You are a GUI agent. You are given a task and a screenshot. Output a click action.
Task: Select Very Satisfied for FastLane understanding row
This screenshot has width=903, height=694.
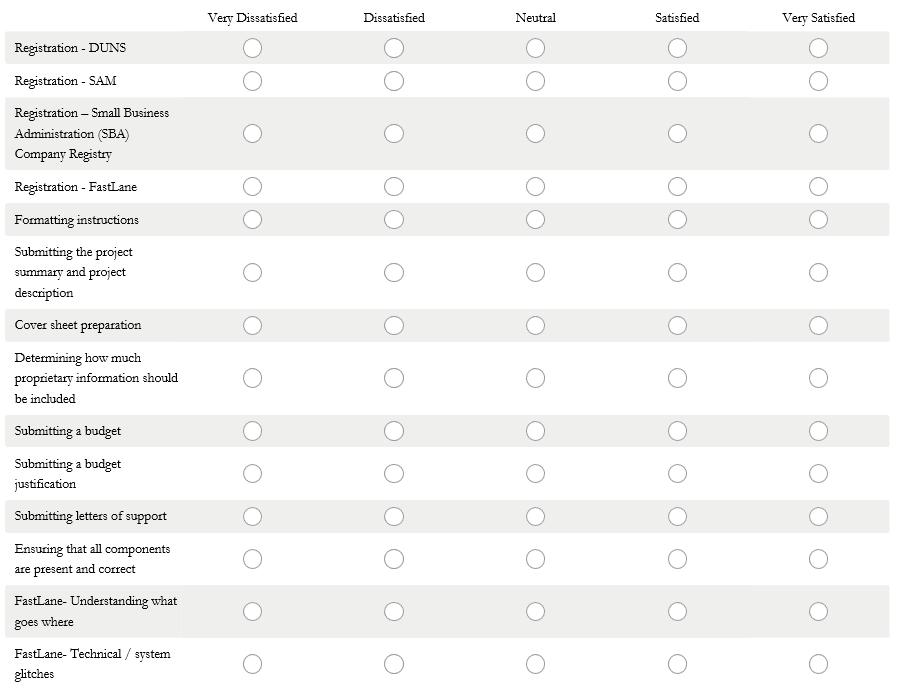818,611
